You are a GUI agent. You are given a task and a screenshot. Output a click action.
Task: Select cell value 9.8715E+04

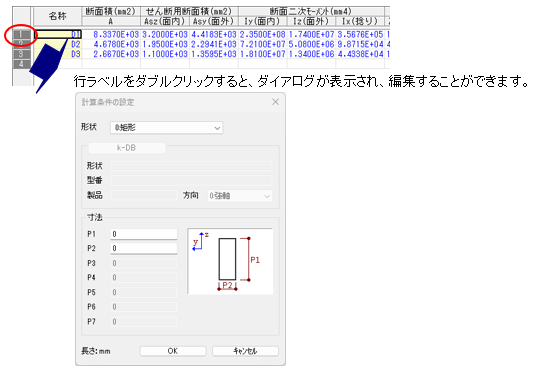(360, 44)
